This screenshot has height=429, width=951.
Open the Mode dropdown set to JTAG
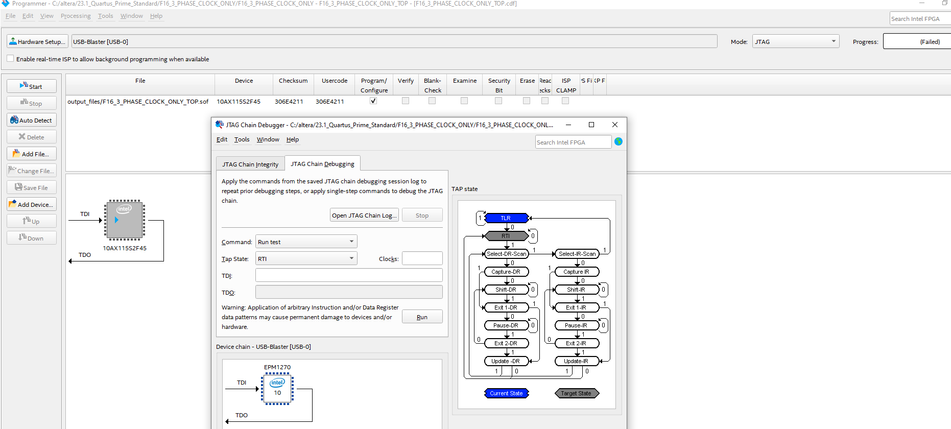pyautogui.click(x=795, y=42)
